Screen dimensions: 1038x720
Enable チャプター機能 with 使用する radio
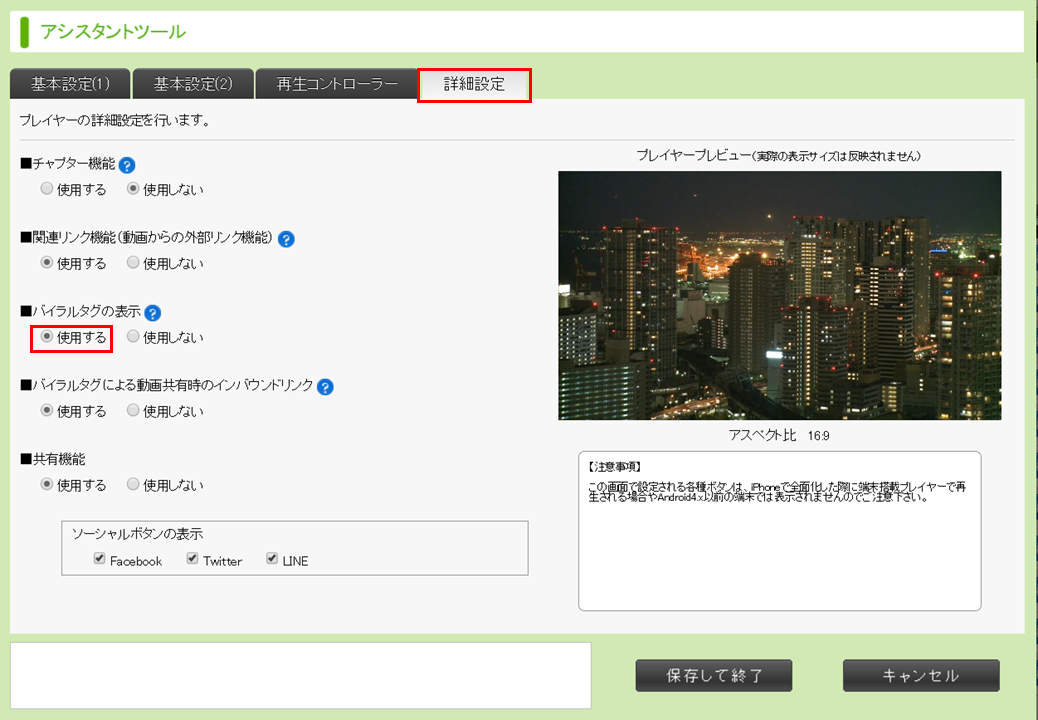pyautogui.click(x=47, y=189)
